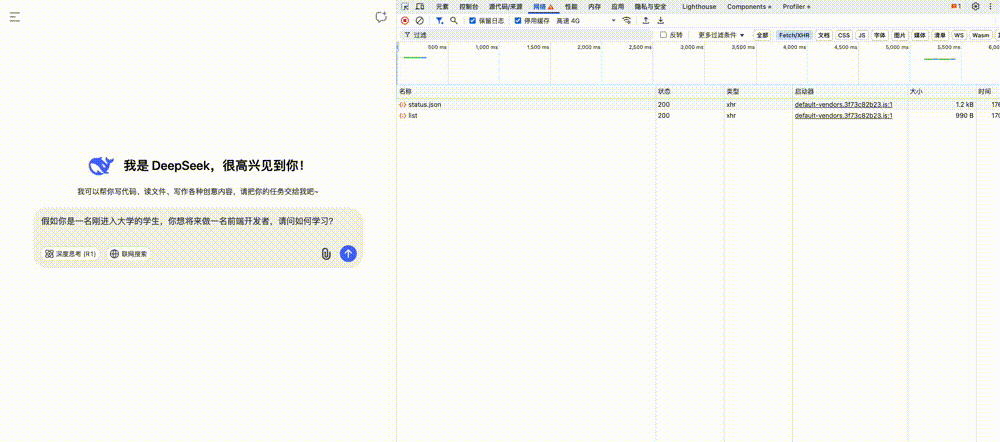The width and height of the screenshot is (1000, 442).
Task: Select the CSS filter chip
Action: click(x=844, y=35)
